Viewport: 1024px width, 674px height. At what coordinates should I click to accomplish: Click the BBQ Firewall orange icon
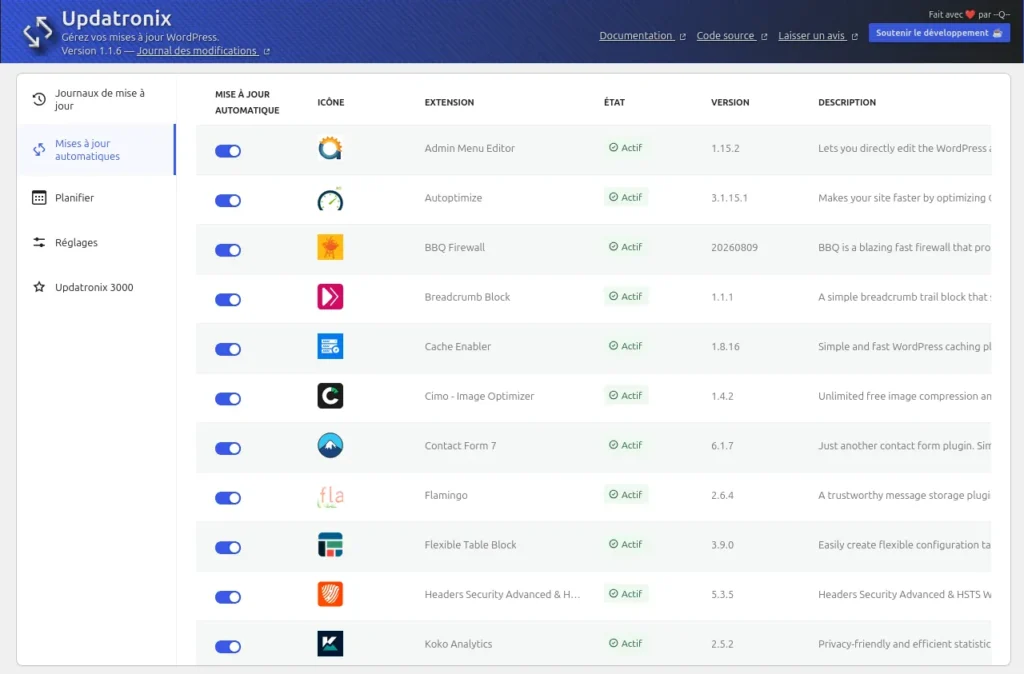pyautogui.click(x=330, y=248)
